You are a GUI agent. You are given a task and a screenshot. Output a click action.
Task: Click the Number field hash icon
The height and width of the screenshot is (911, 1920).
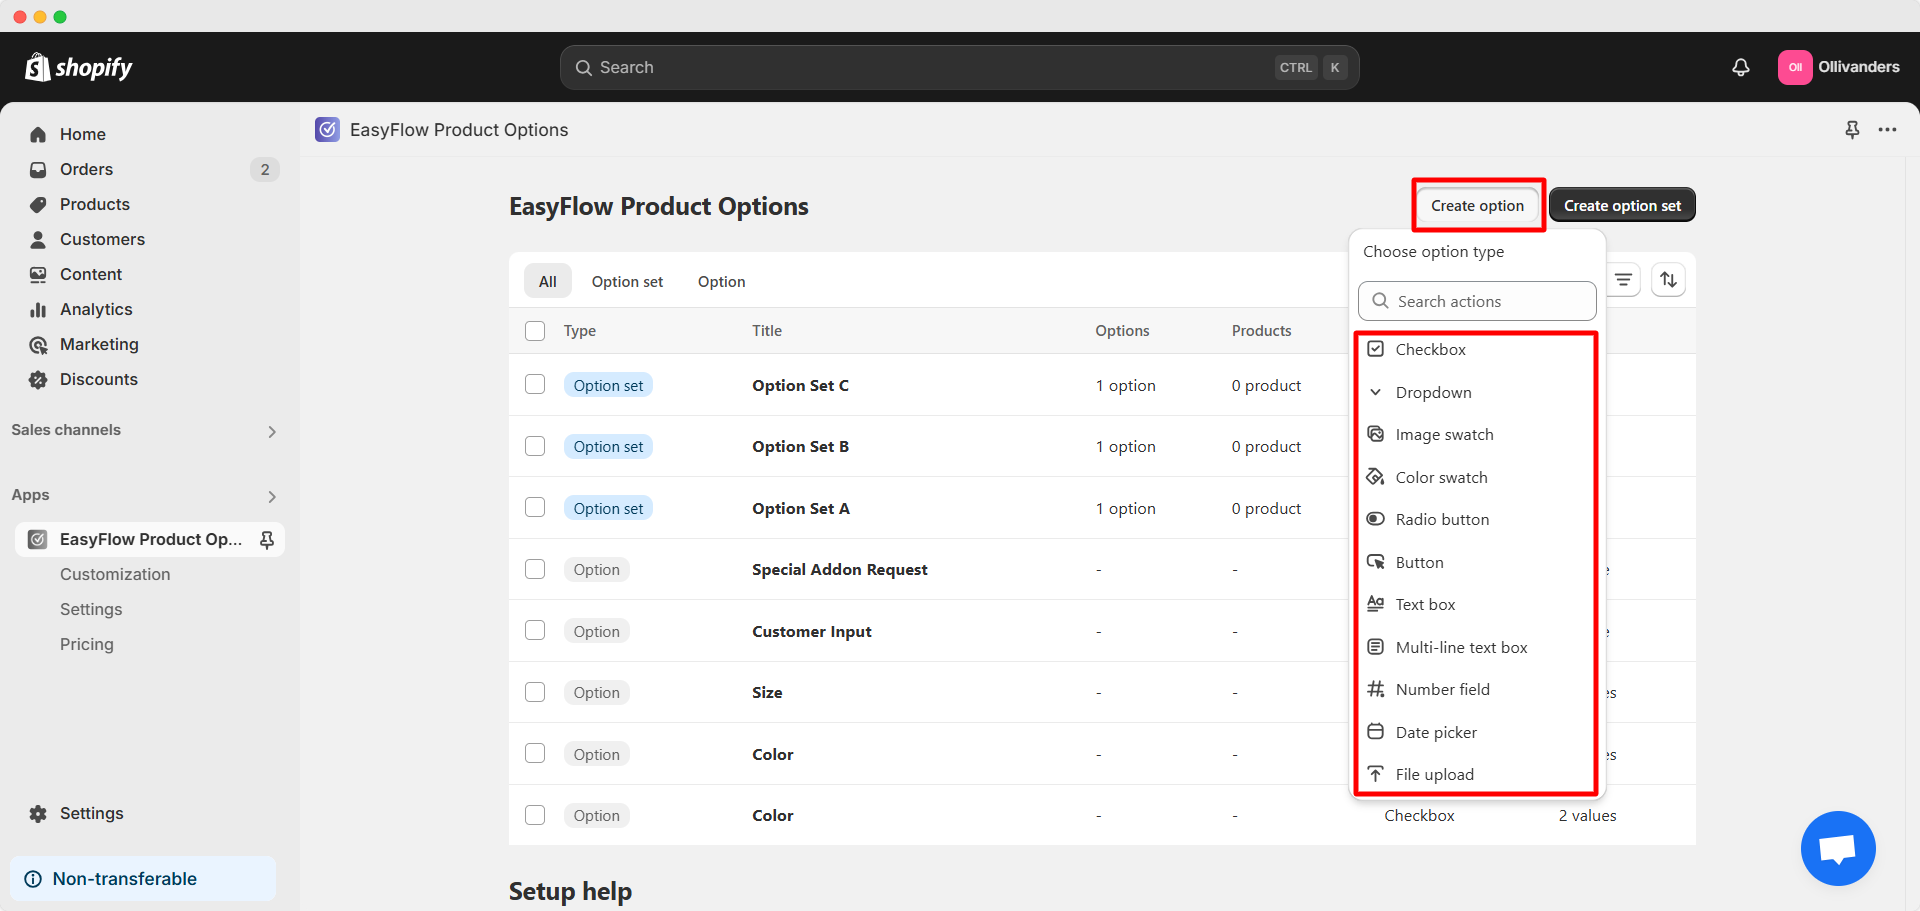1376,689
